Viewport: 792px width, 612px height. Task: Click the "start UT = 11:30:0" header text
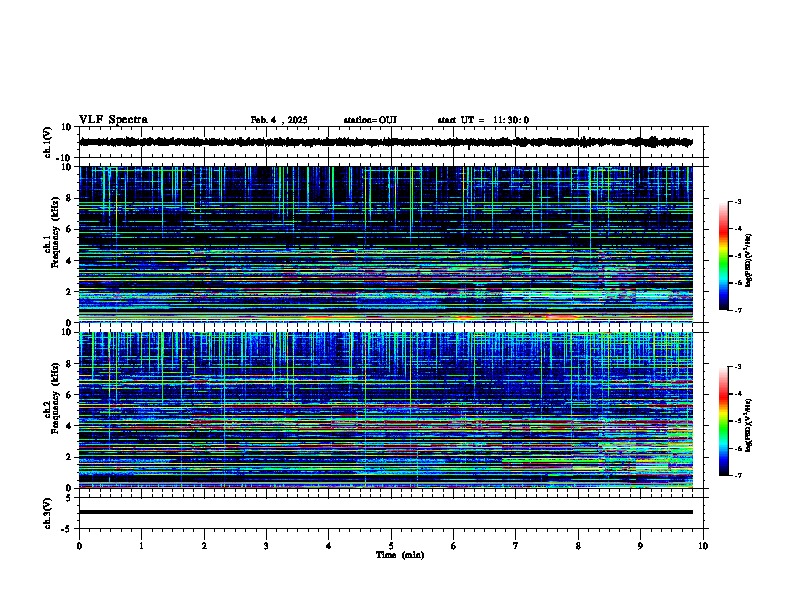(x=483, y=120)
